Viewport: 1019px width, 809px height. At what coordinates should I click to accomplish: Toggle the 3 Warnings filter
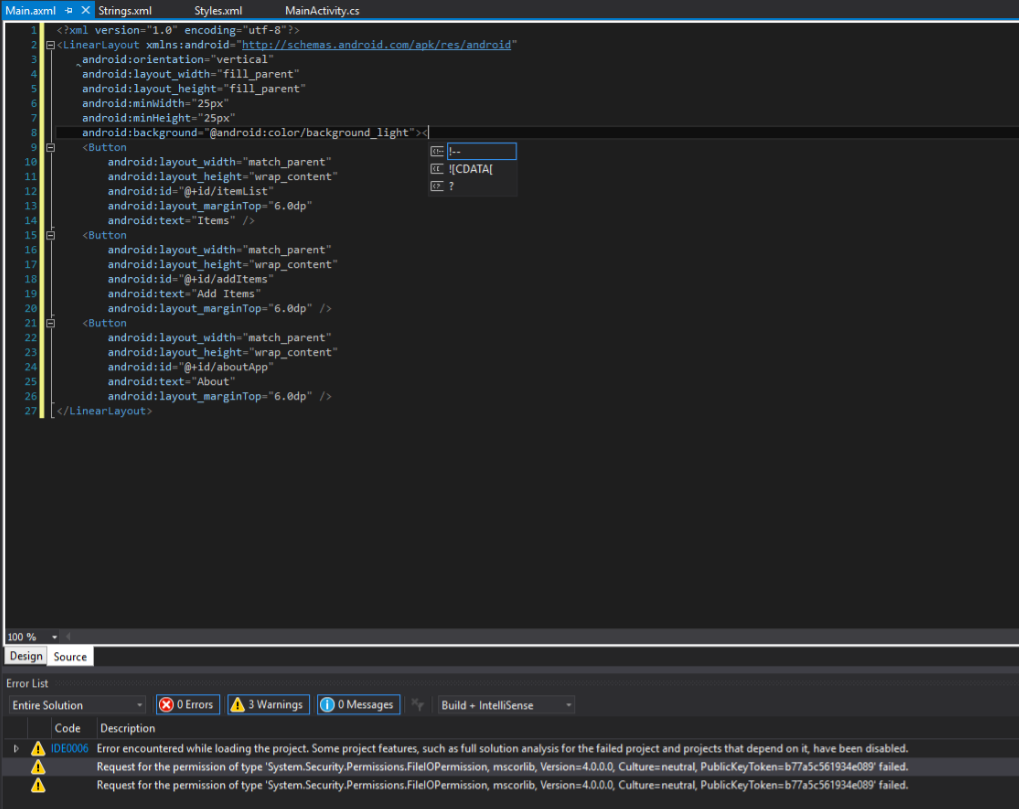tap(268, 705)
